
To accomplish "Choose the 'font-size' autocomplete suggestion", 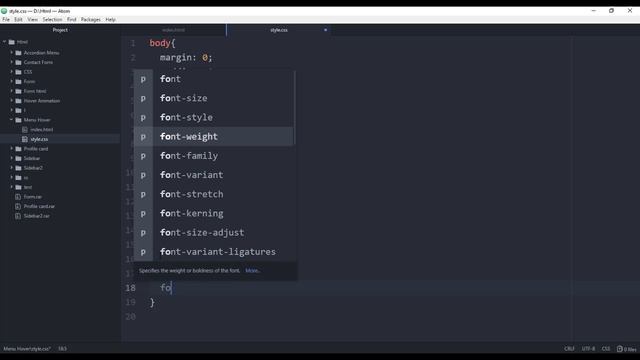I will coord(213,98).
